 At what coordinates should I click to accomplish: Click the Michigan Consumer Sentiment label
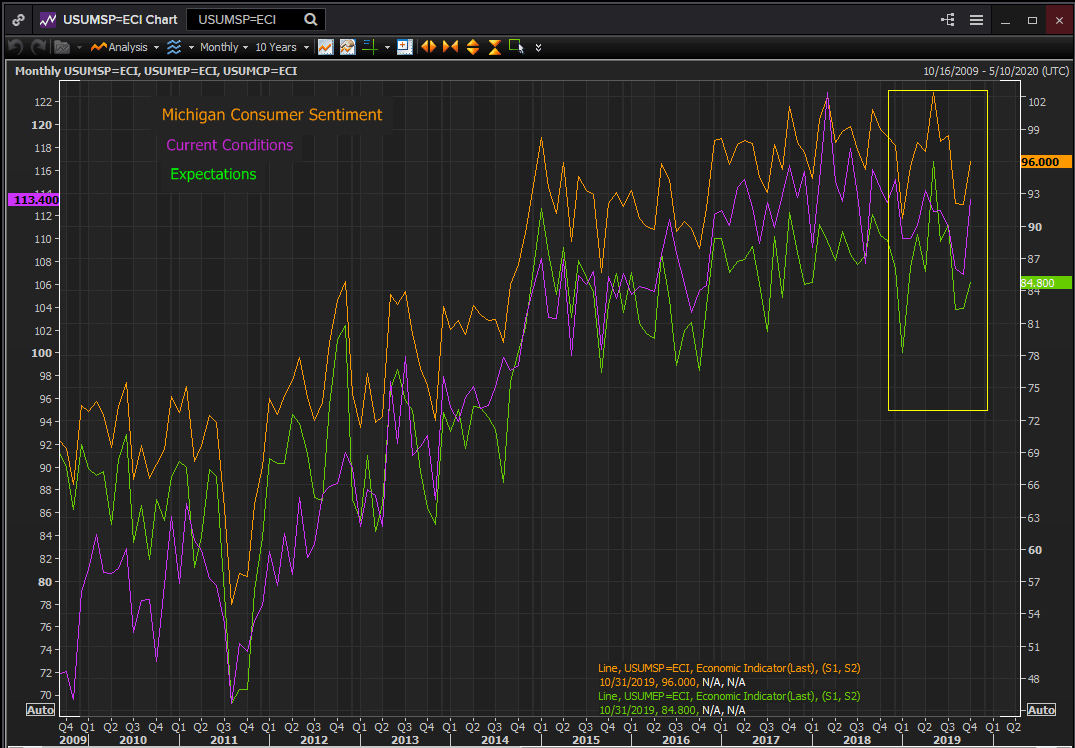pyautogui.click(x=272, y=115)
